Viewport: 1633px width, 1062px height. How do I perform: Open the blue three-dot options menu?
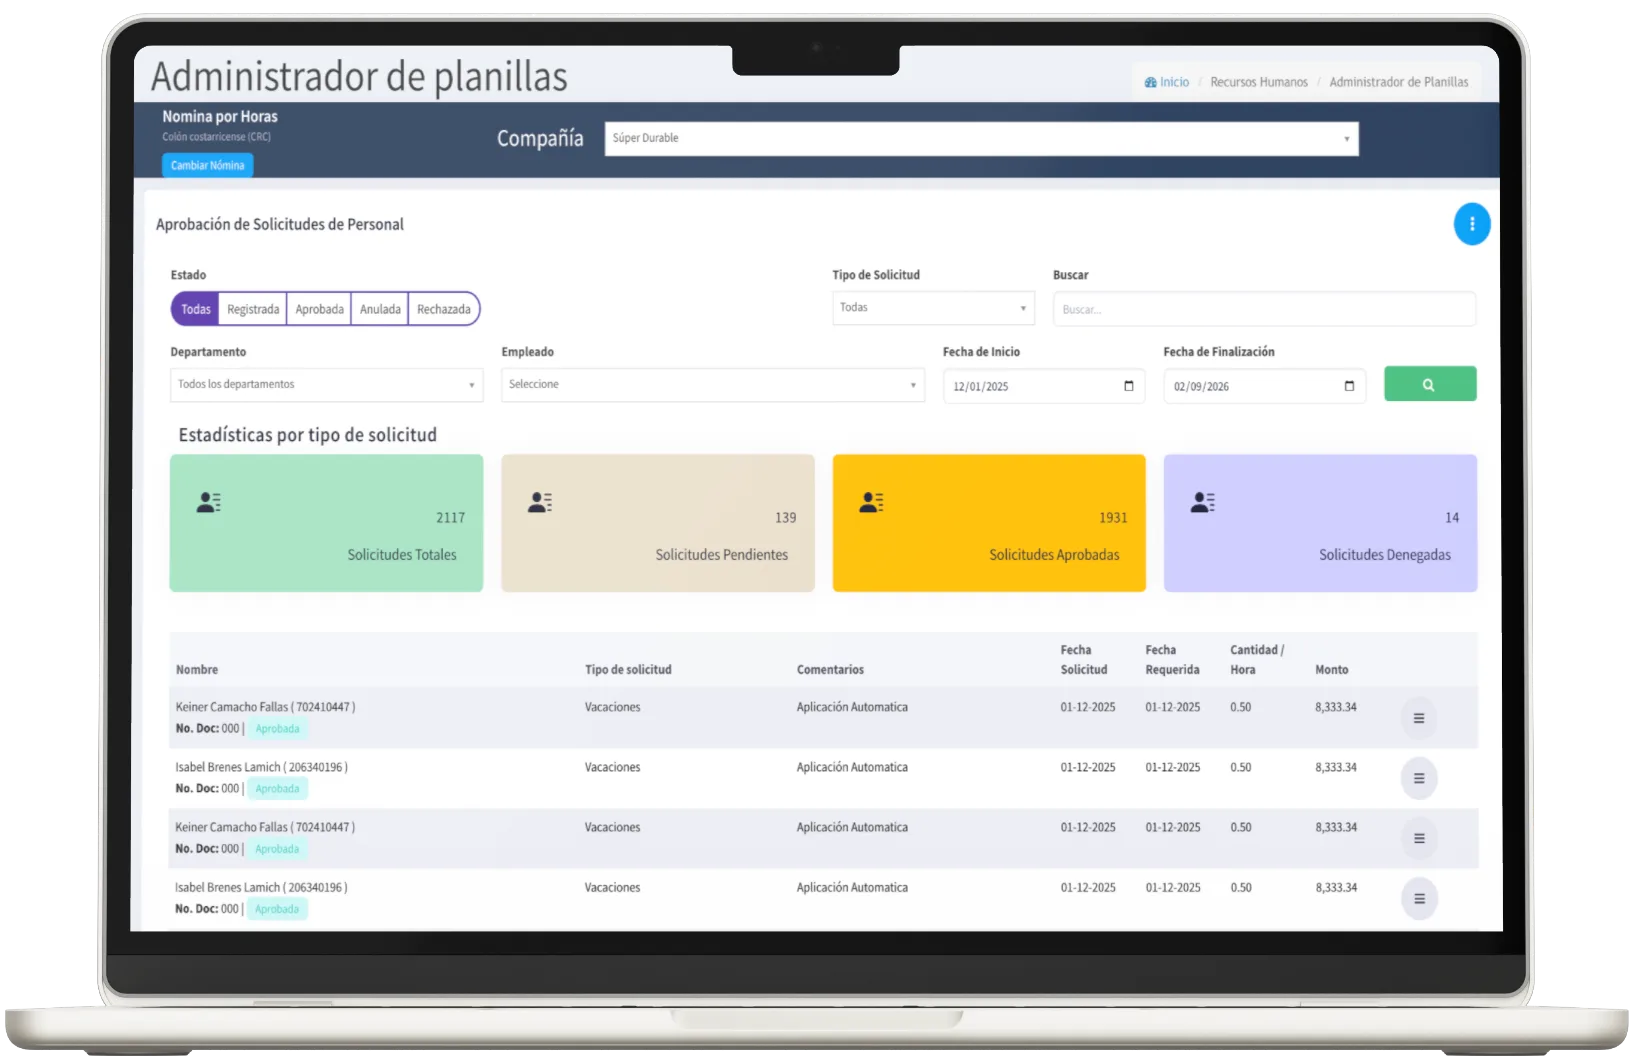tap(1471, 224)
